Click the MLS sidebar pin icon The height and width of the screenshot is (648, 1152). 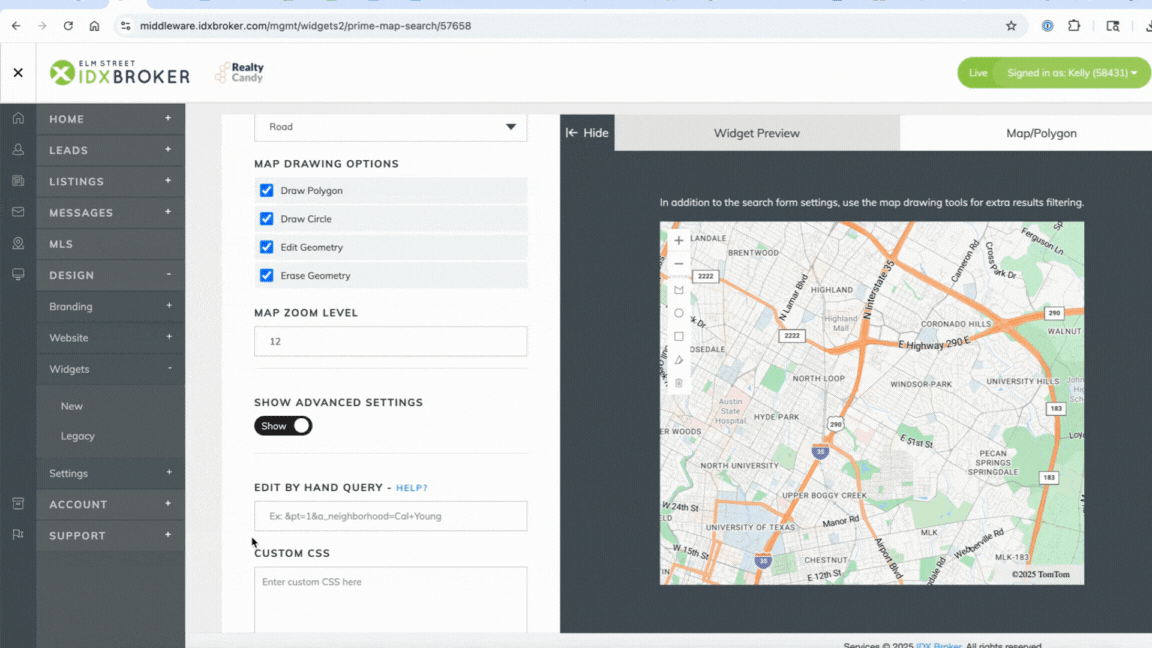[18, 243]
